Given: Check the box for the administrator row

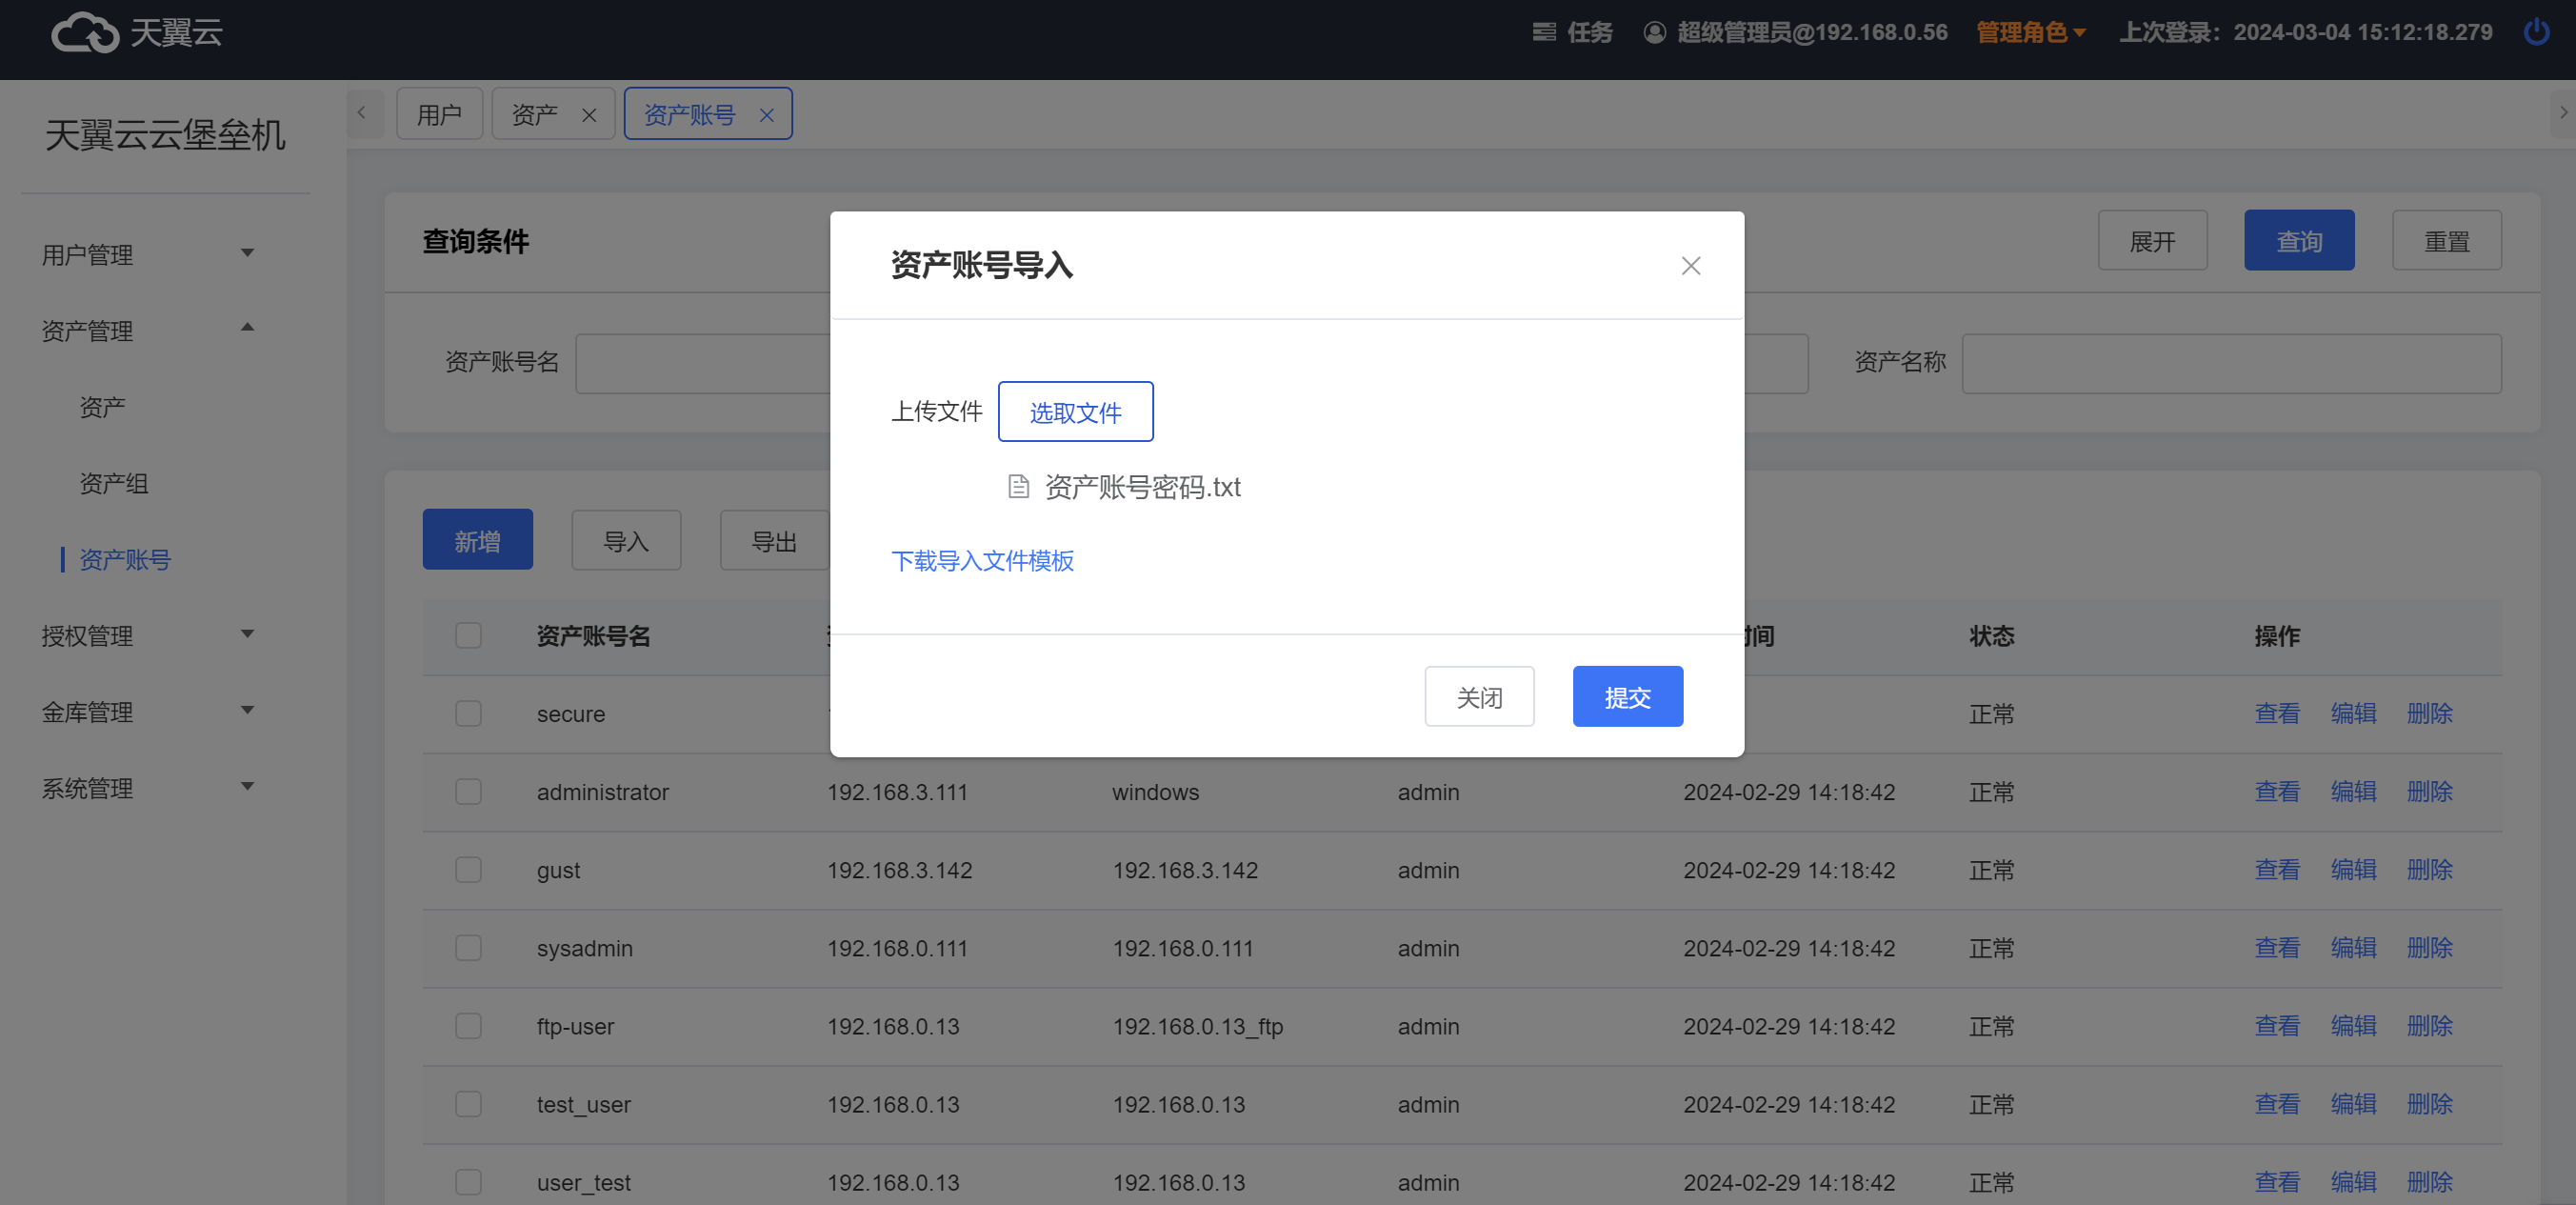Looking at the screenshot, I should 468,792.
